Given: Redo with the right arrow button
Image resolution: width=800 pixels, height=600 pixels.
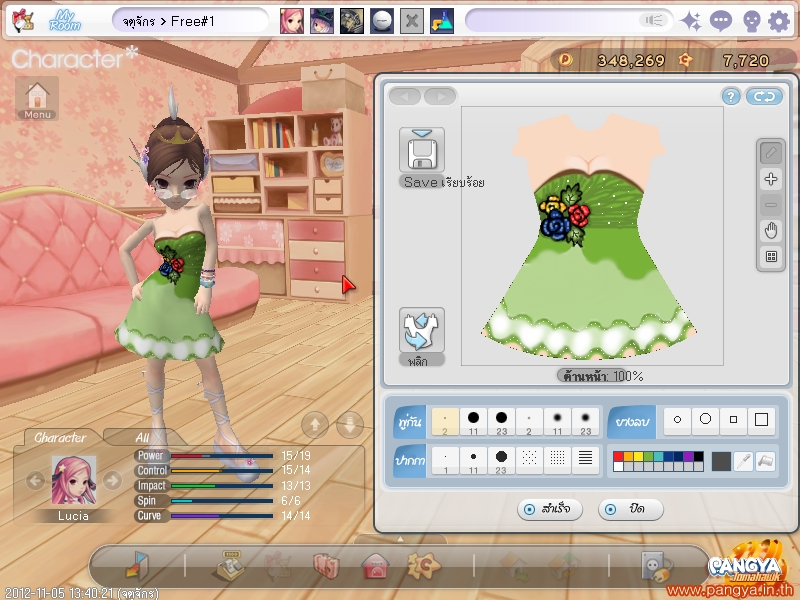Looking at the screenshot, I should pyautogui.click(x=440, y=96).
